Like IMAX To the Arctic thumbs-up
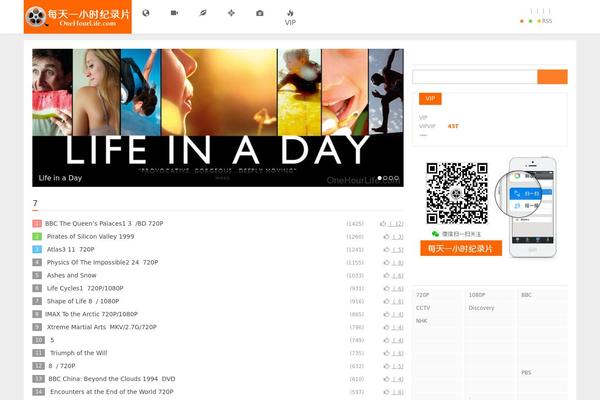Screen dimensions: 600x400 tap(386, 314)
